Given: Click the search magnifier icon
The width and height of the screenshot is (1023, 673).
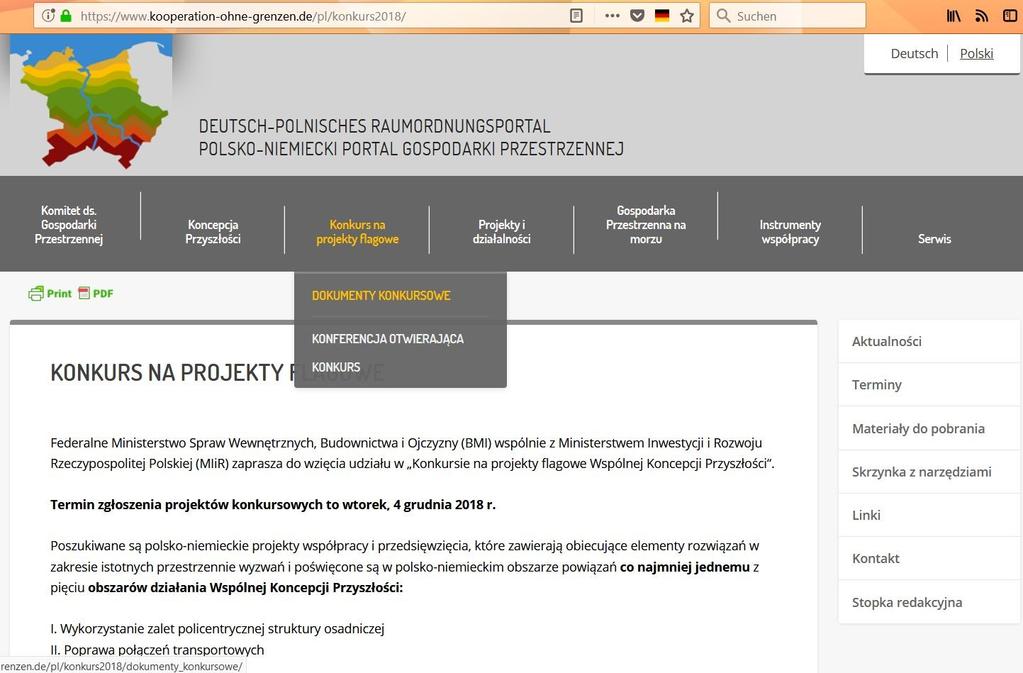Looking at the screenshot, I should (x=723, y=16).
